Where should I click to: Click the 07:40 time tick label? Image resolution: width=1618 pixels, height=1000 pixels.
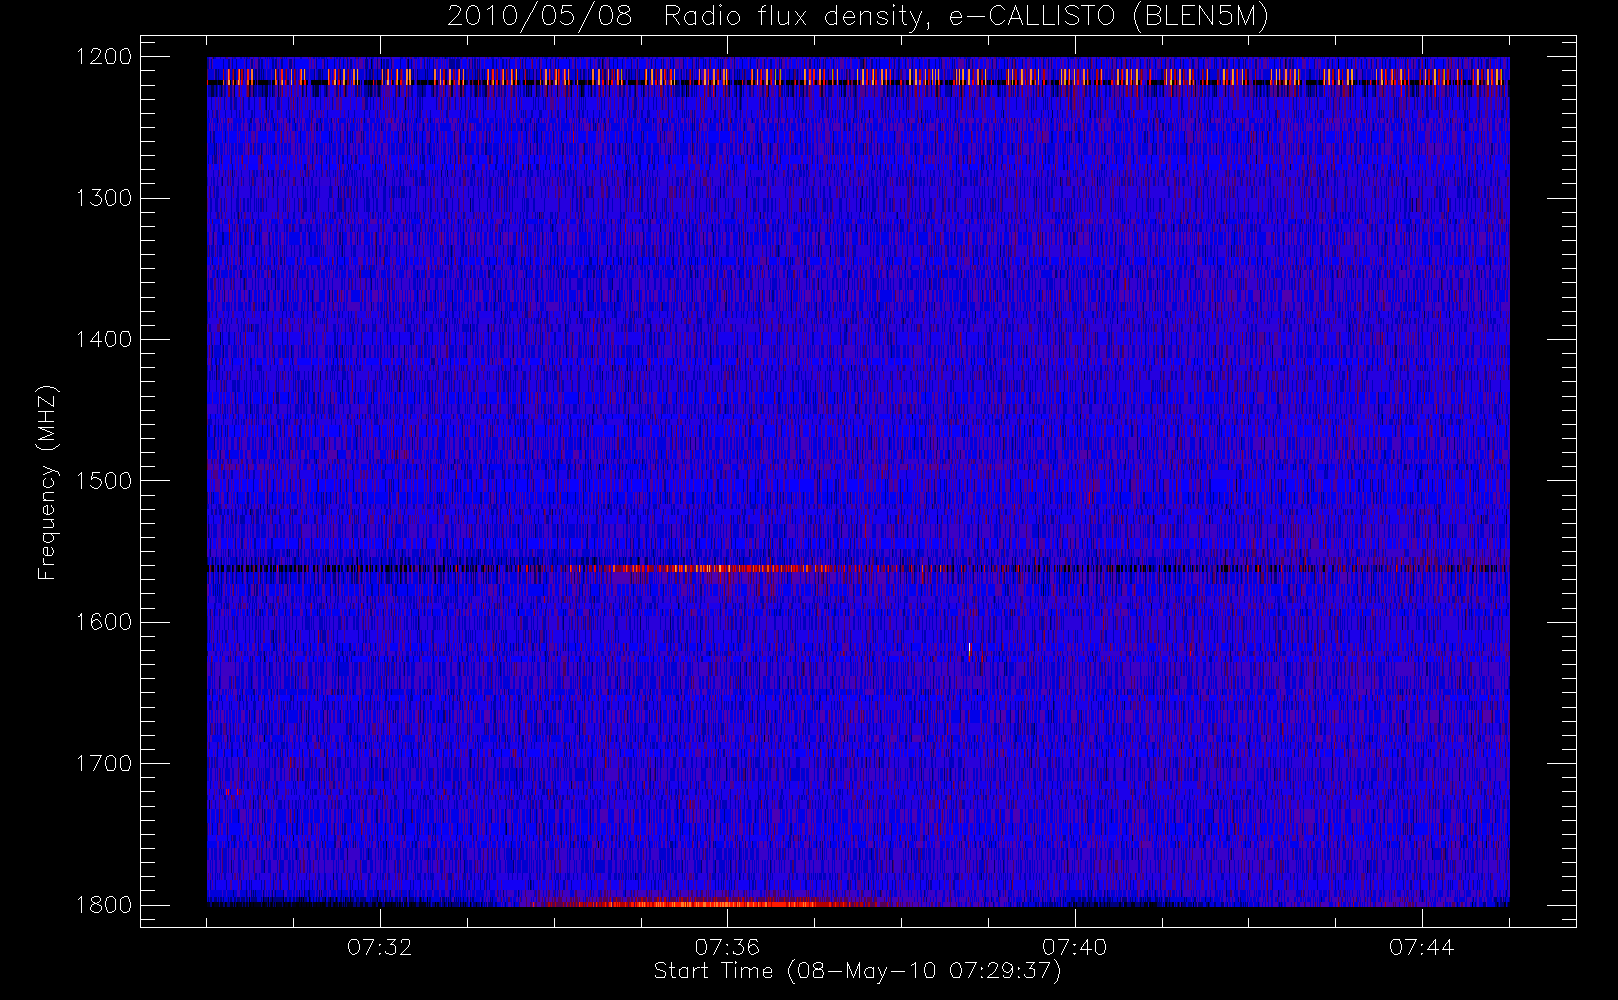tap(1074, 946)
